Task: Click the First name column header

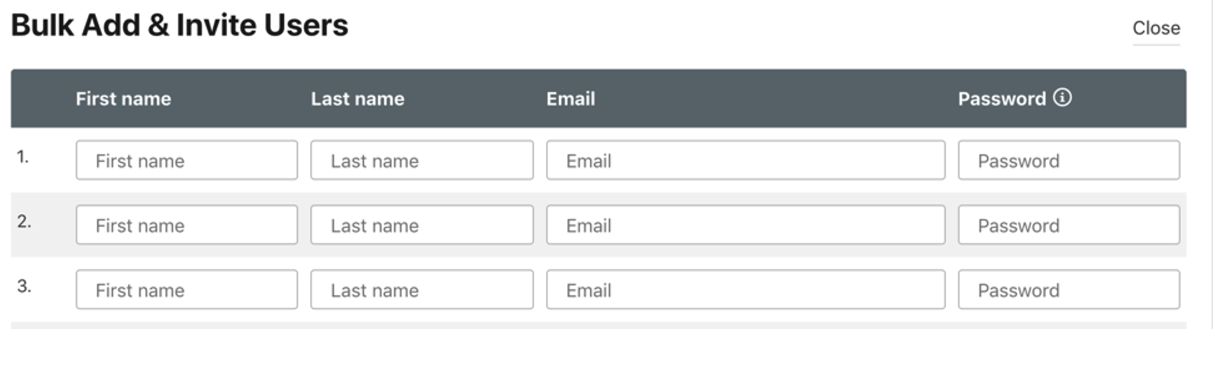Action: click(123, 99)
